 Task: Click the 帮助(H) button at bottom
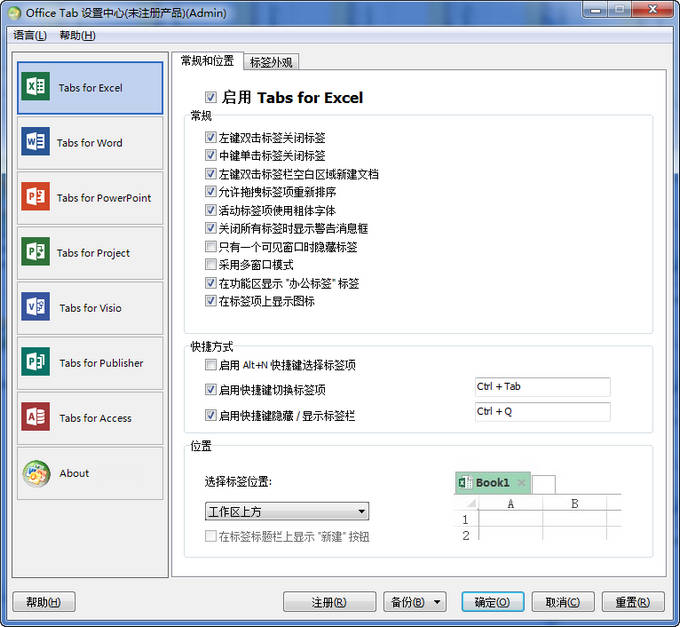click(x=43, y=602)
